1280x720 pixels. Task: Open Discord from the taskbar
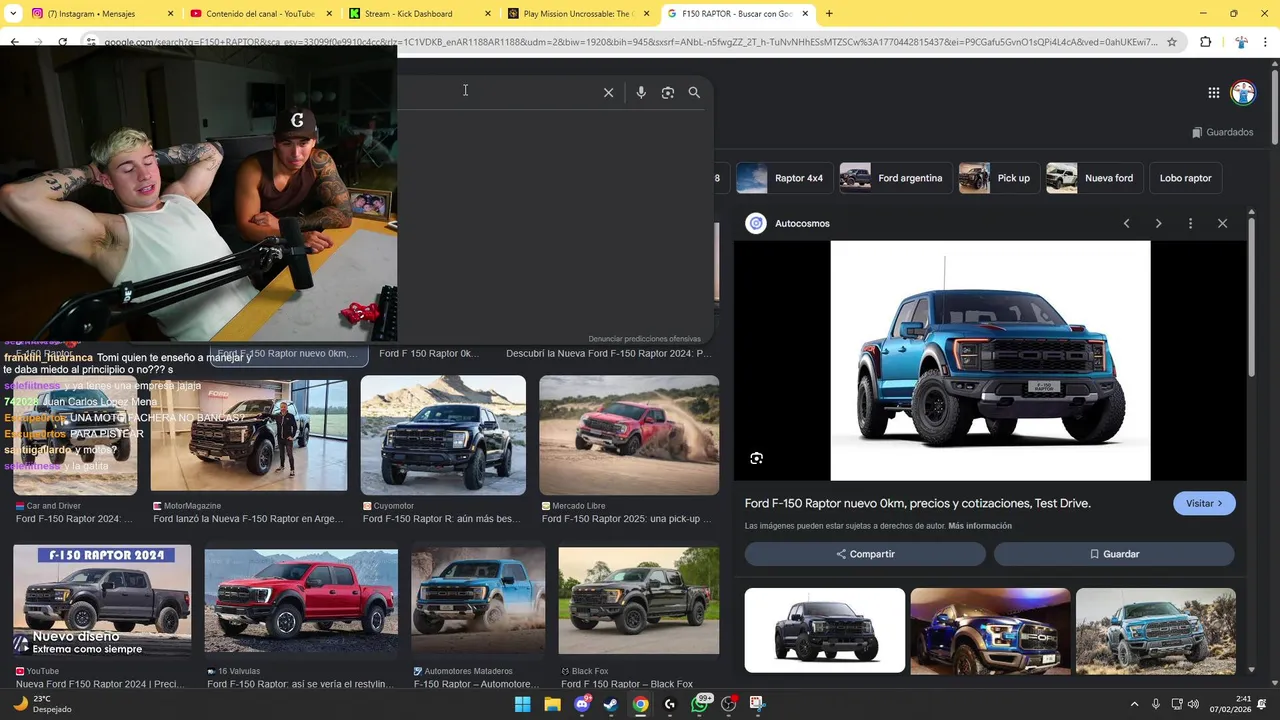tap(582, 704)
